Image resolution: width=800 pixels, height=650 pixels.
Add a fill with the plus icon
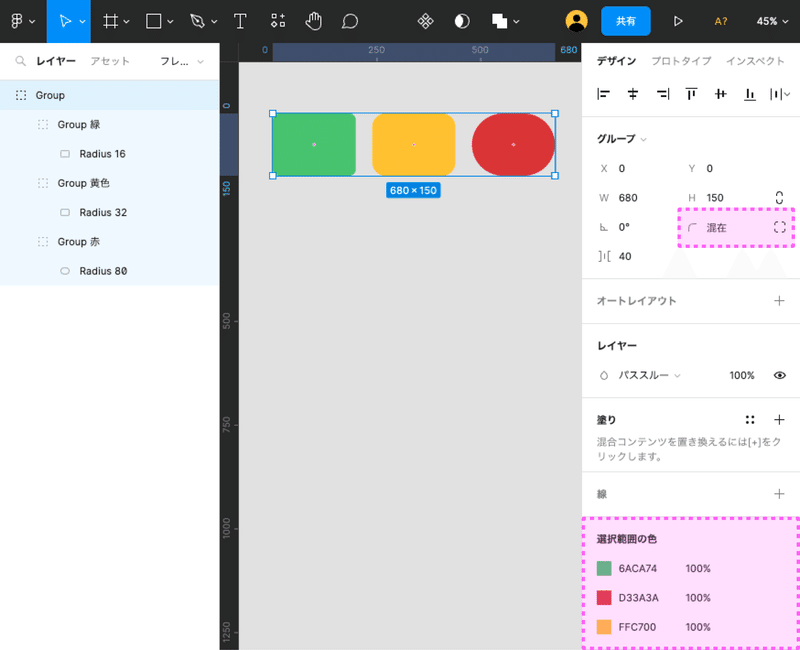[779, 419]
